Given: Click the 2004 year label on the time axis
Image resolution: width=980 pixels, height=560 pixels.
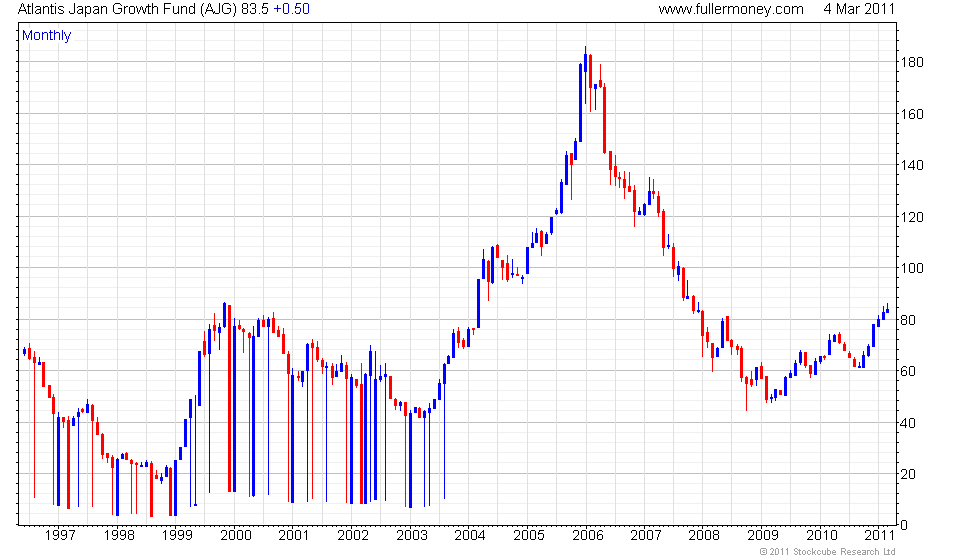Looking at the screenshot, I should pyautogui.click(x=470, y=536).
